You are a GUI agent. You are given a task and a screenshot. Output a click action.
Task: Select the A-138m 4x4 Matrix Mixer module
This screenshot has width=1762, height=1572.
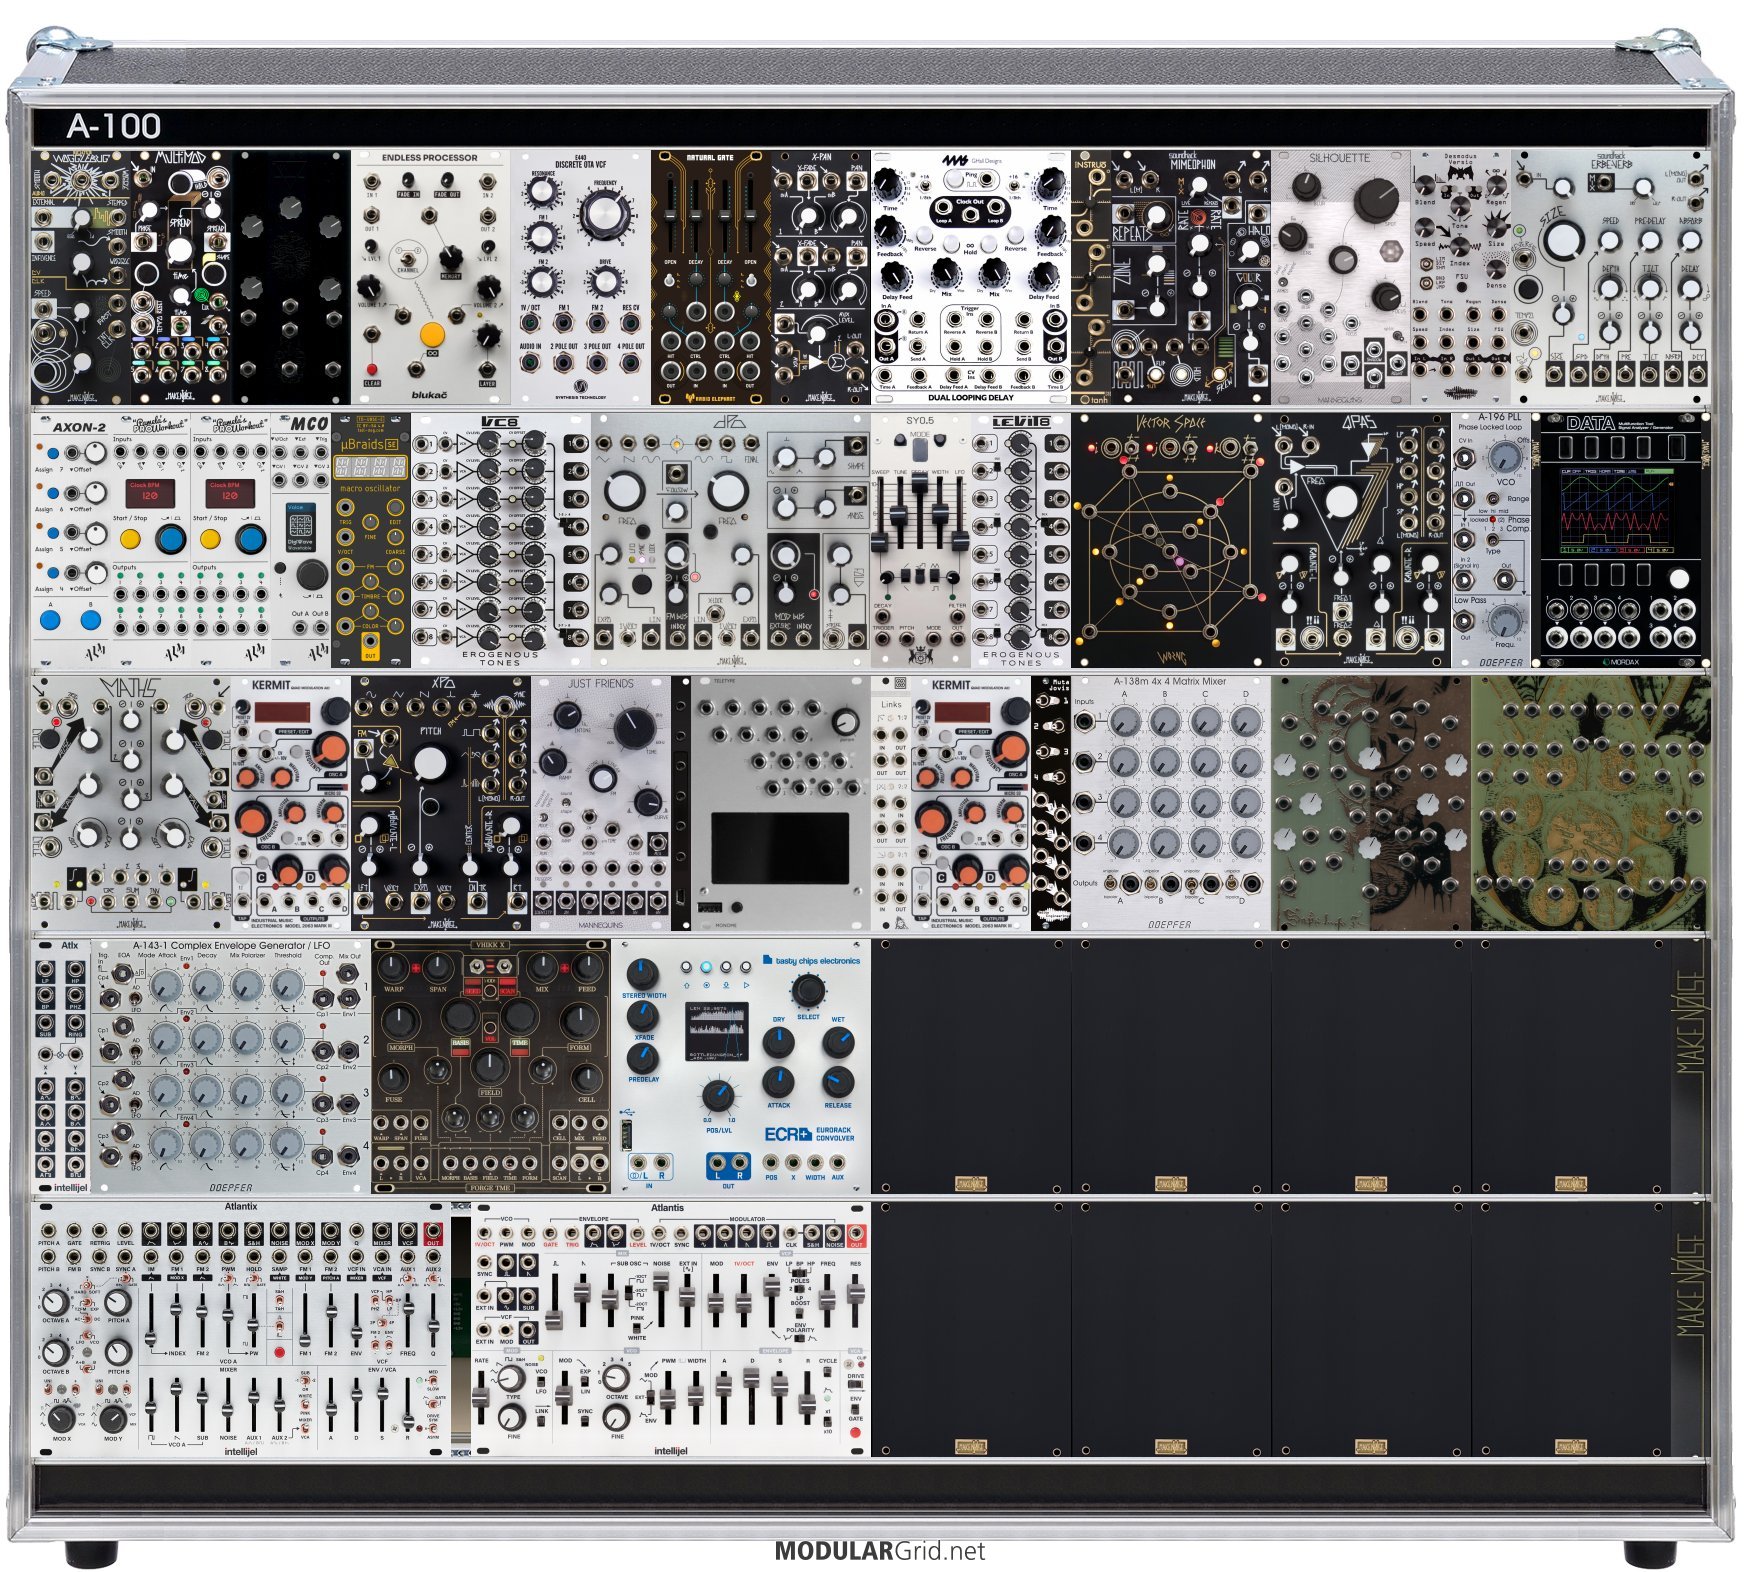pos(1171,803)
